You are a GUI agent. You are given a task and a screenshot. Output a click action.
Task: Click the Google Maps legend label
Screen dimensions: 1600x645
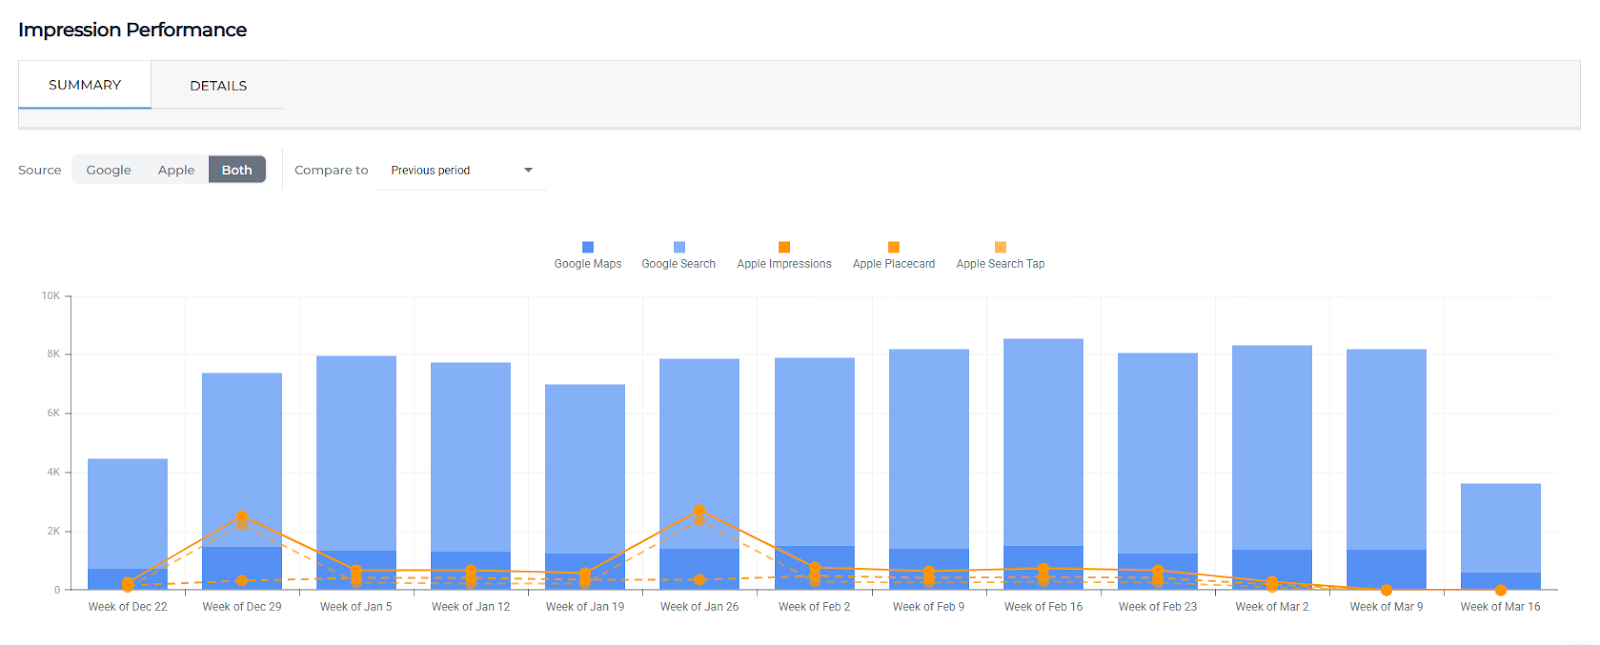tap(588, 264)
